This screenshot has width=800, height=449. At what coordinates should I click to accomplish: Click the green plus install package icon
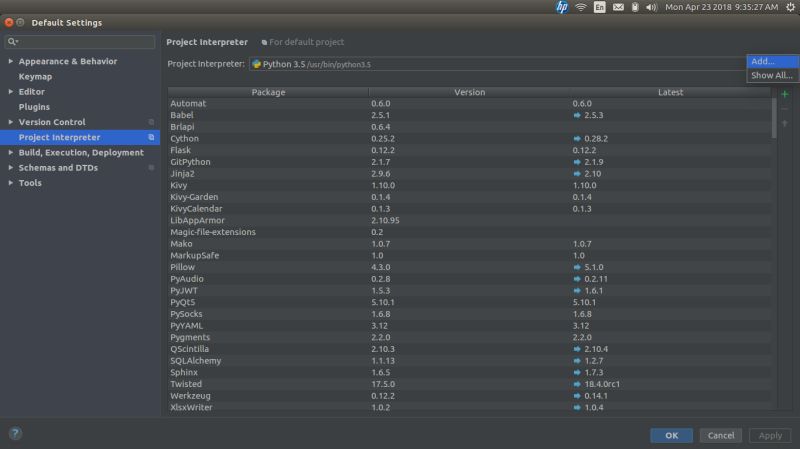click(x=785, y=94)
